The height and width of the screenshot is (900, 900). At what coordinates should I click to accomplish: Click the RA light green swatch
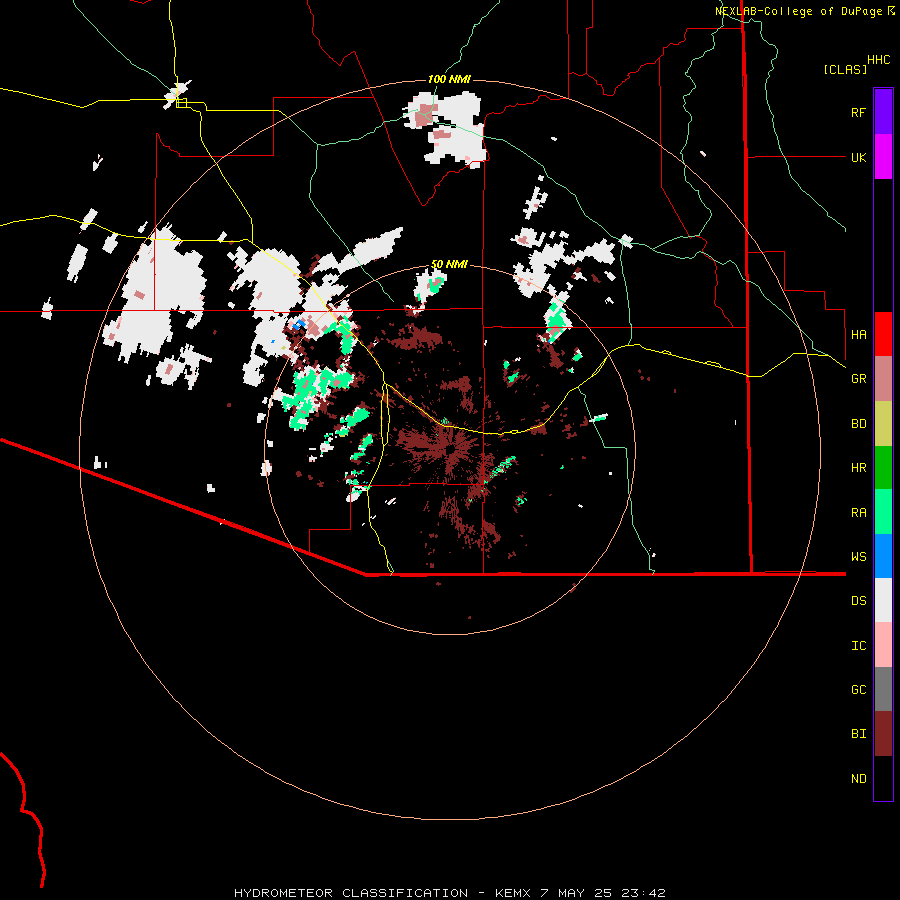(883, 512)
